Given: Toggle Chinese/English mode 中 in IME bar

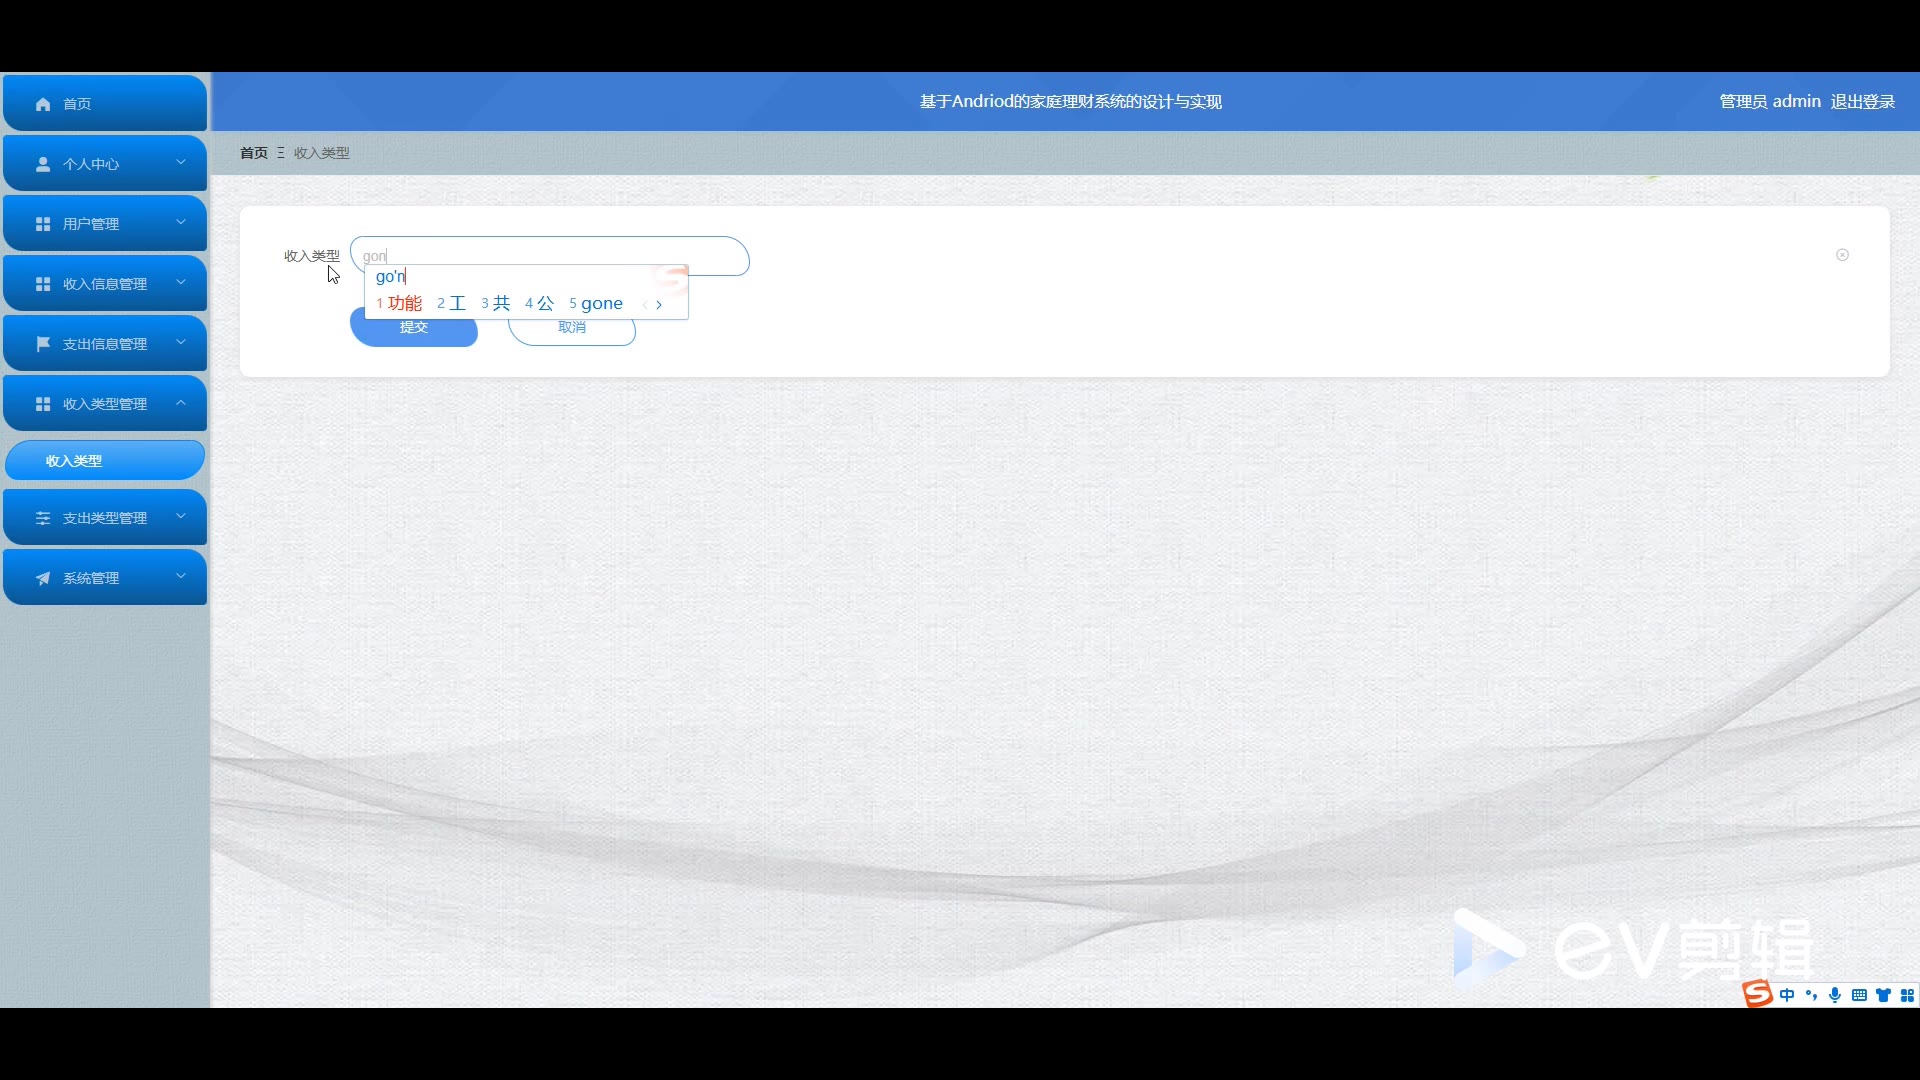Looking at the screenshot, I should point(1787,995).
